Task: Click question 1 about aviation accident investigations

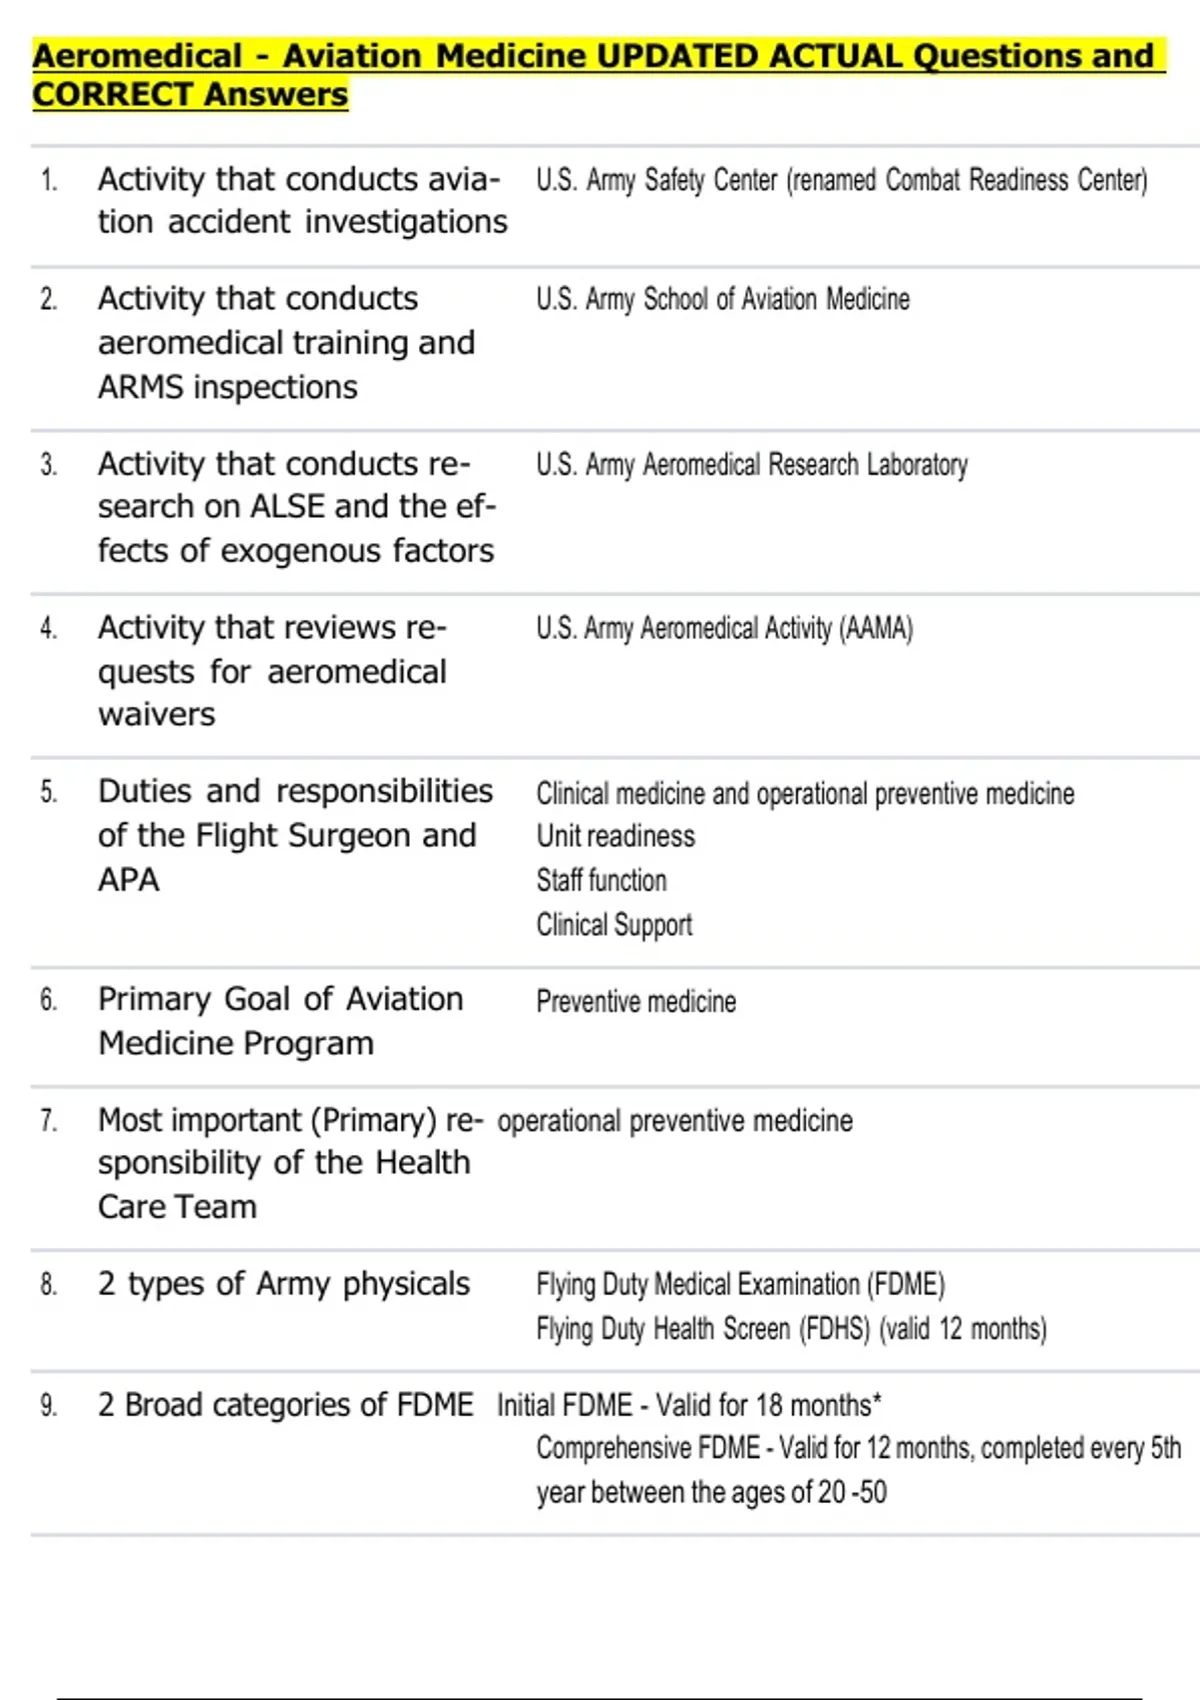Action: 302,200
